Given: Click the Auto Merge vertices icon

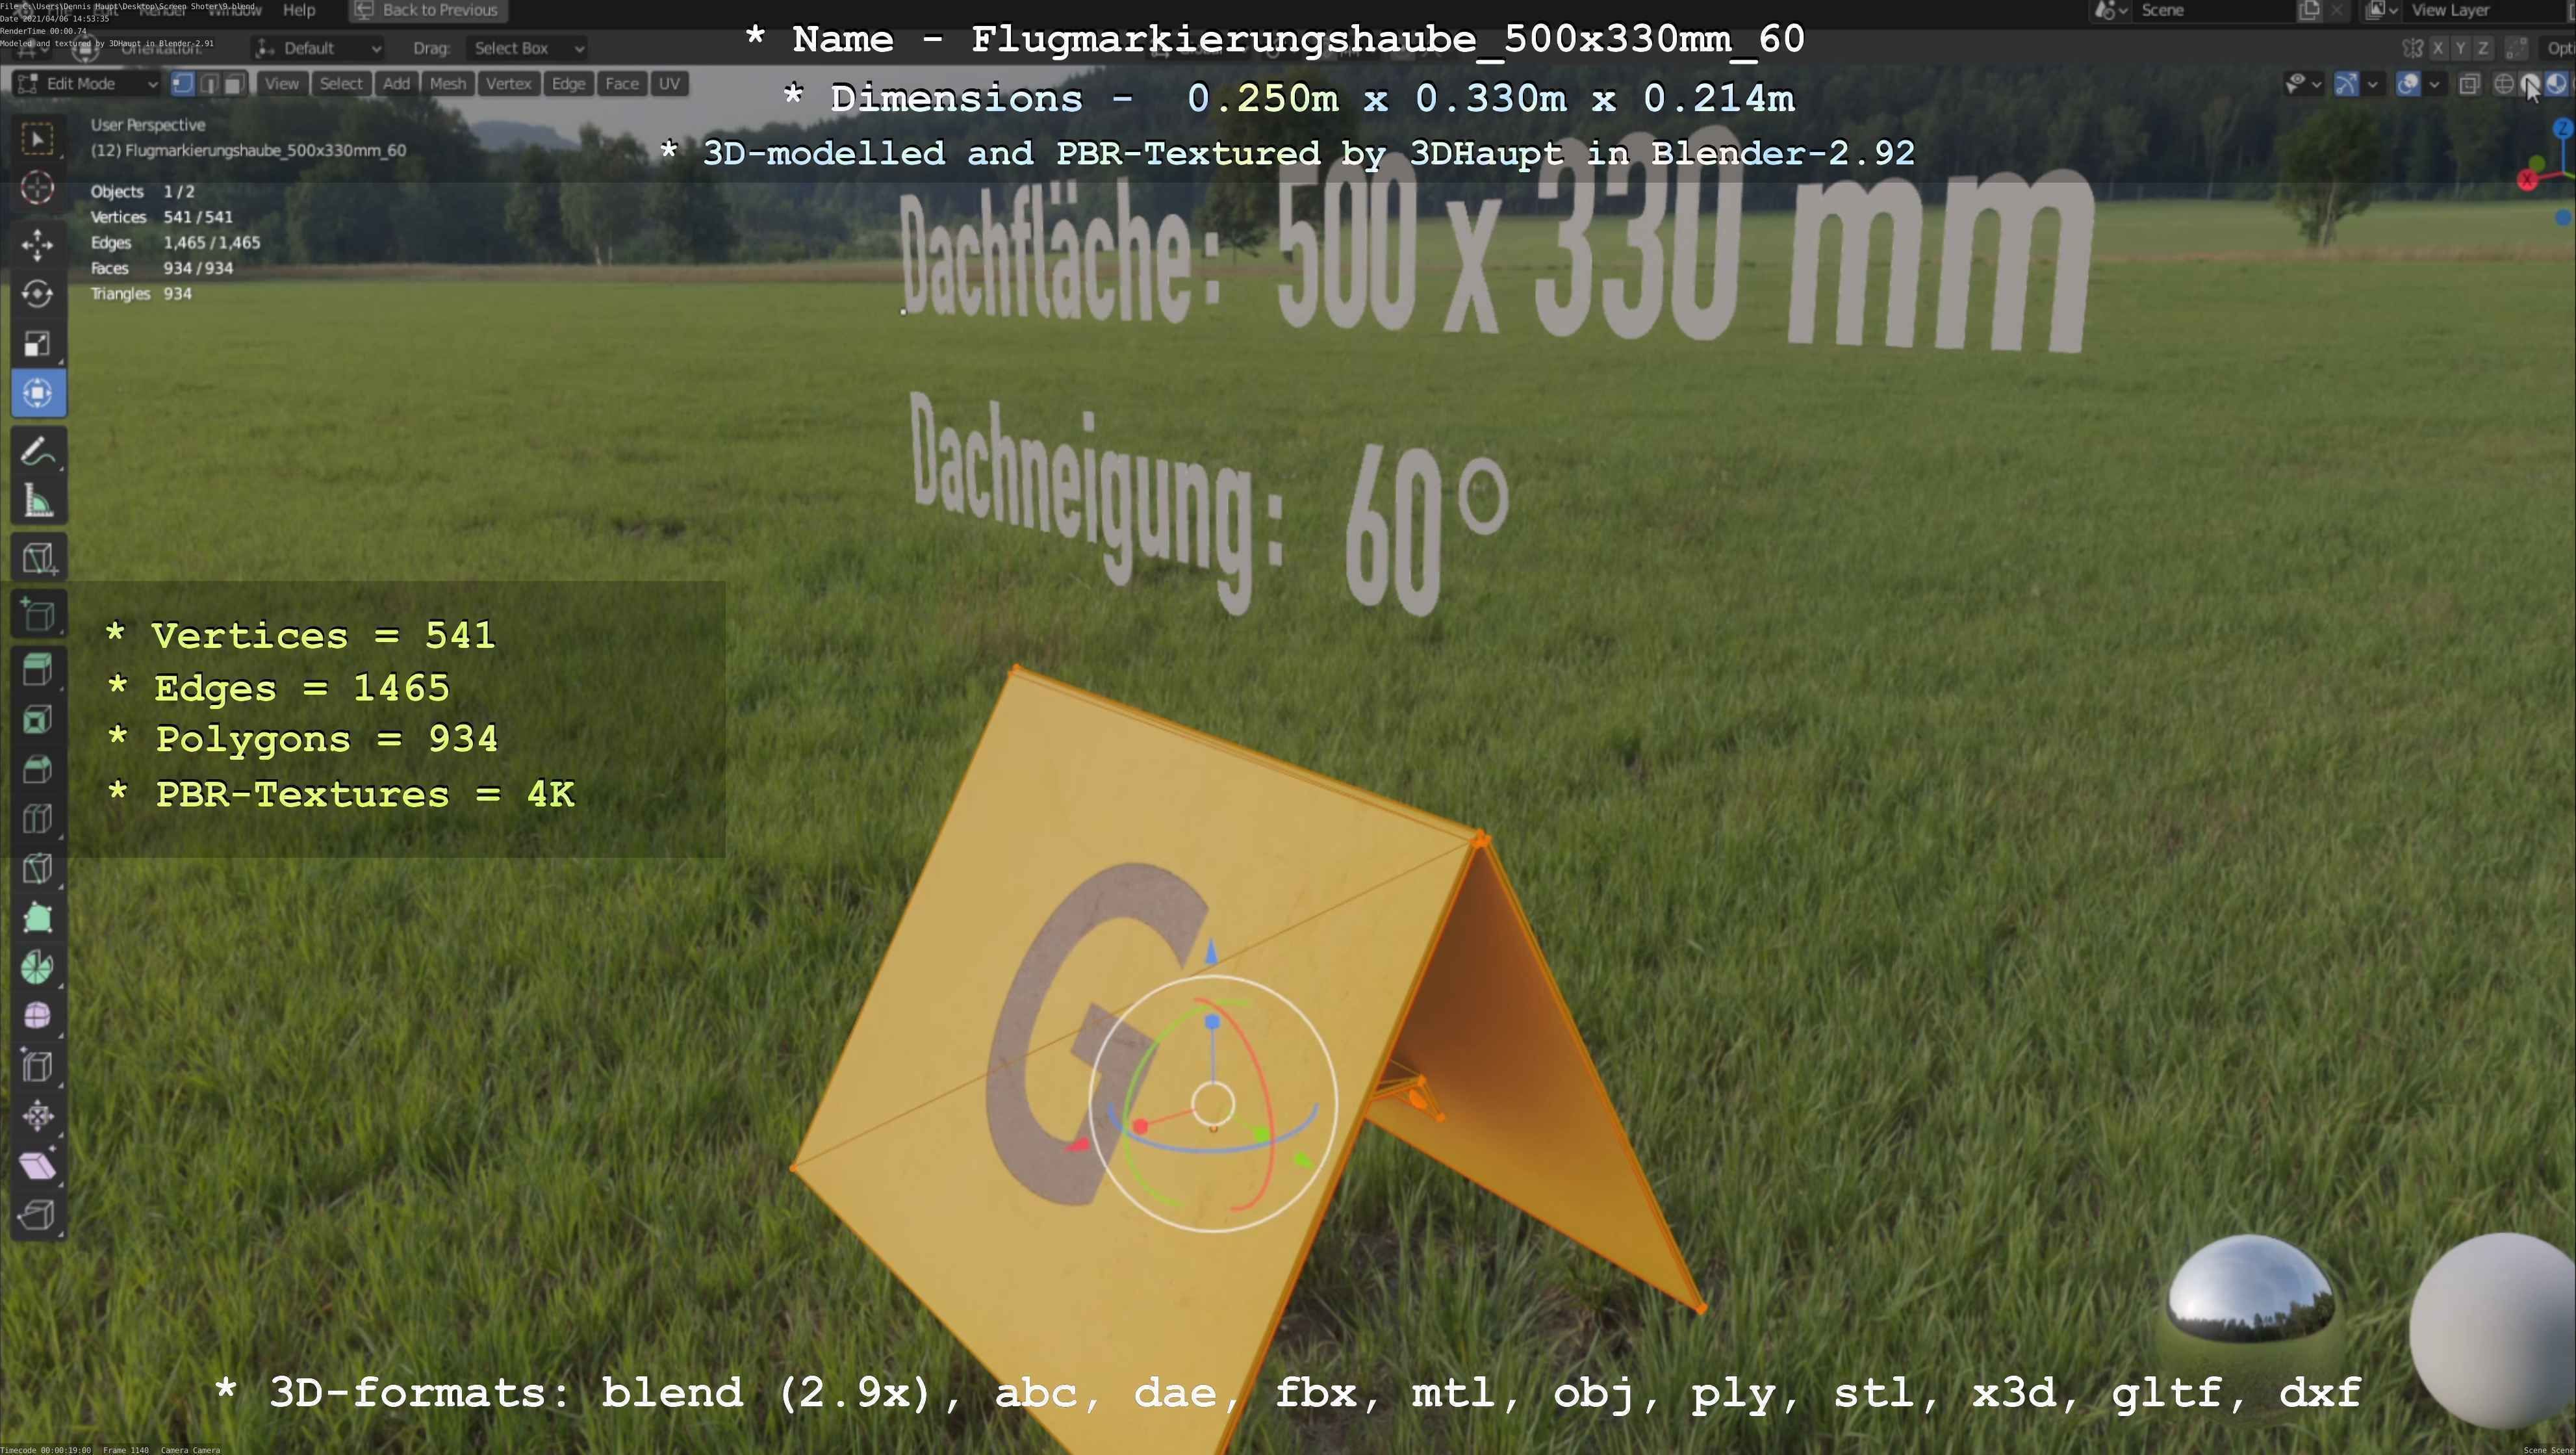Looking at the screenshot, I should tap(2517, 48).
